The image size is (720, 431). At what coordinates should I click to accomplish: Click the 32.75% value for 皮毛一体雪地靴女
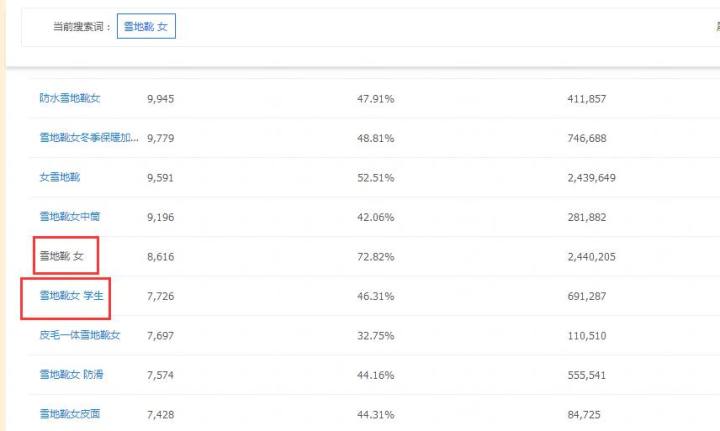point(376,336)
